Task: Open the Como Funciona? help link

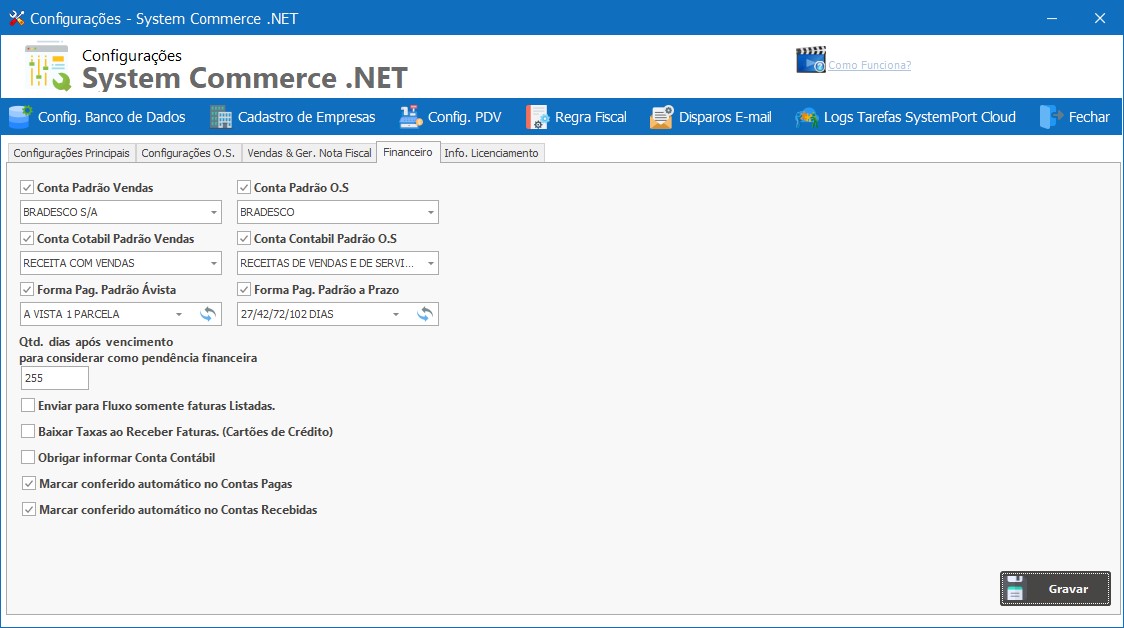Action: tap(869, 65)
